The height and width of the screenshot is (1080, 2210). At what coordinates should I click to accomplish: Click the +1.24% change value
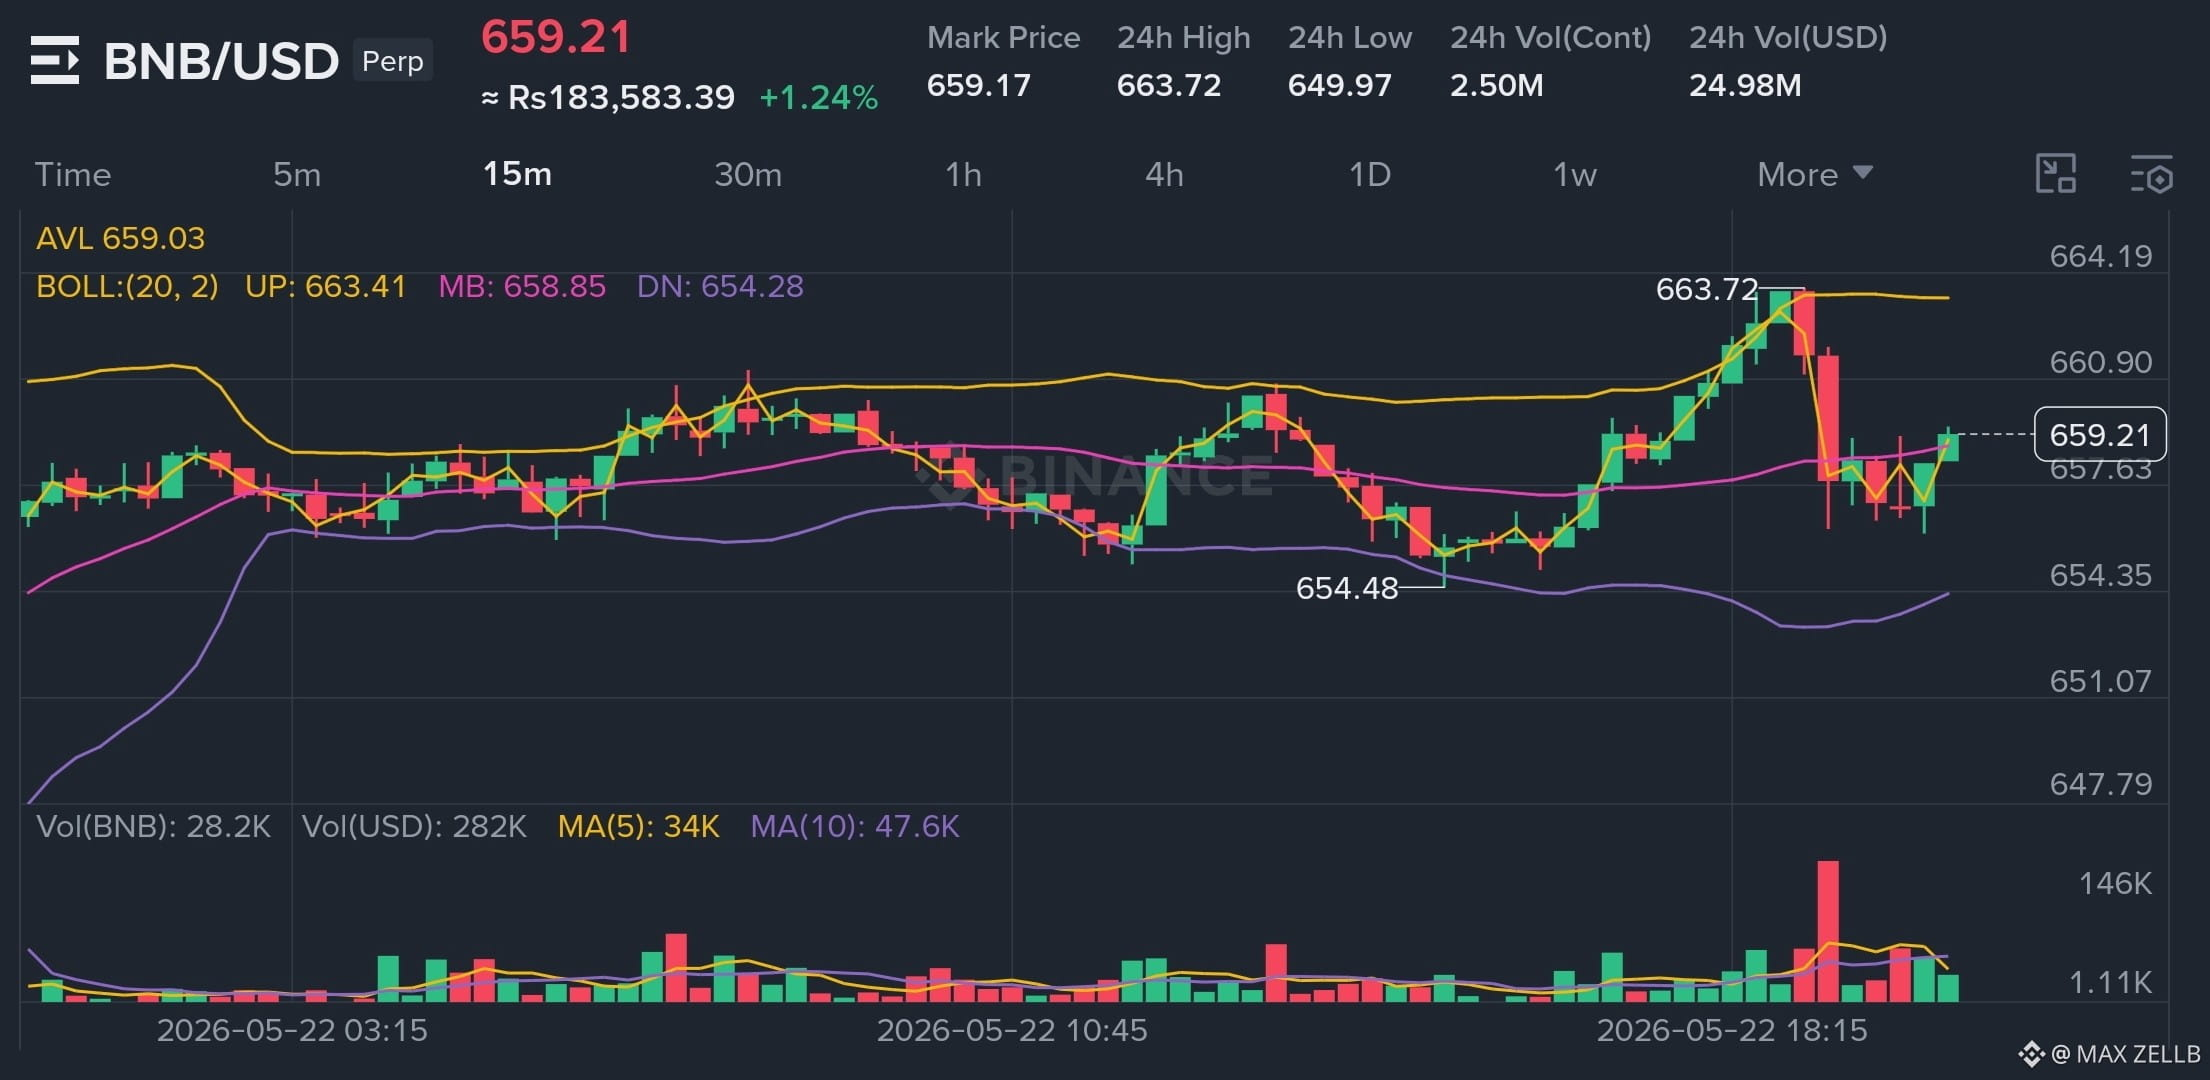818,97
